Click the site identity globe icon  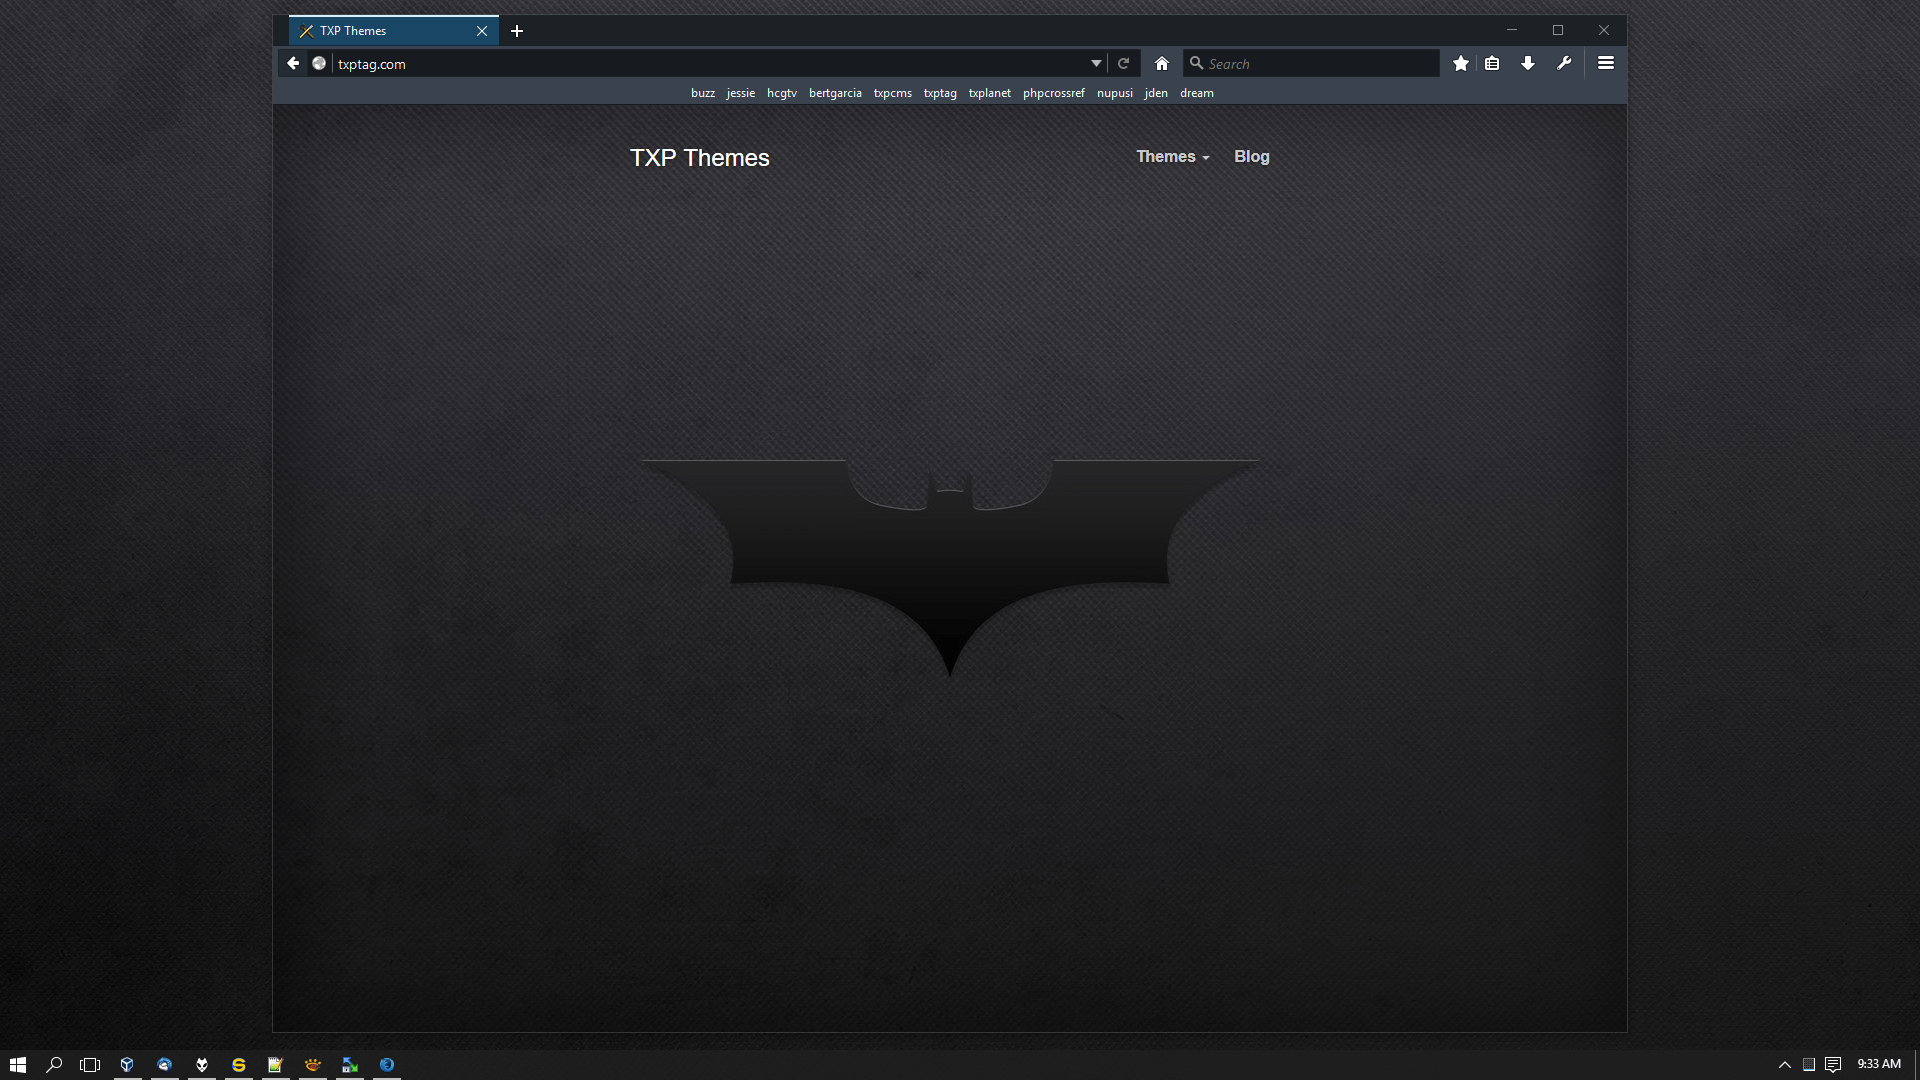click(x=319, y=63)
